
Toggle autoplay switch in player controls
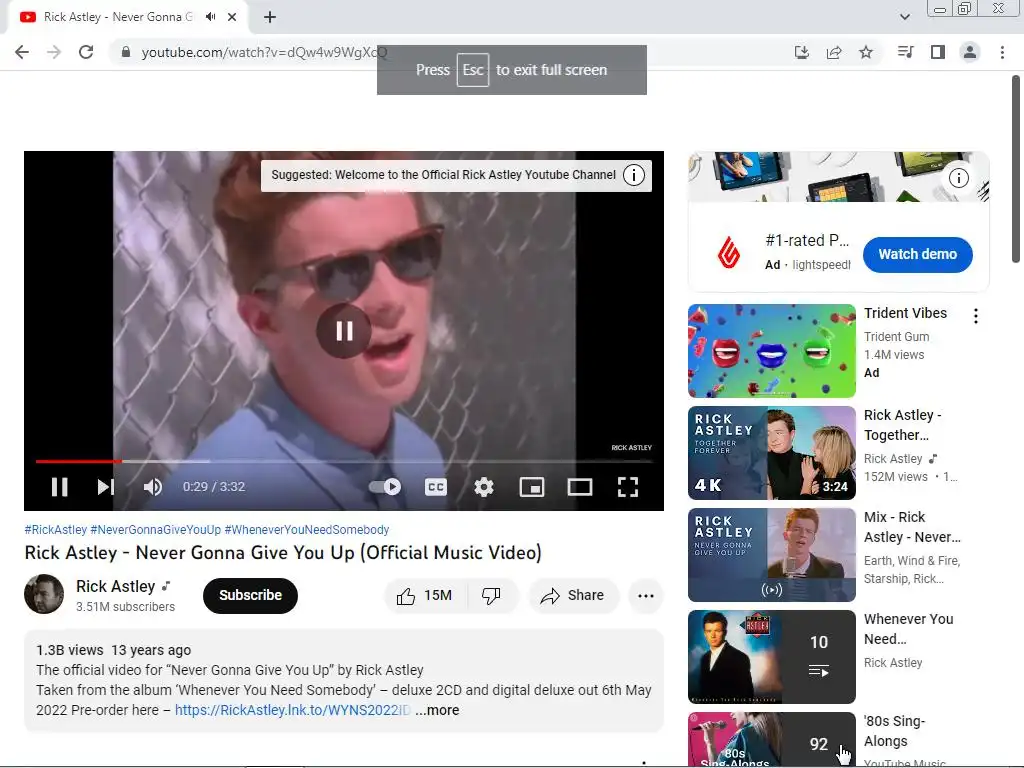(385, 487)
